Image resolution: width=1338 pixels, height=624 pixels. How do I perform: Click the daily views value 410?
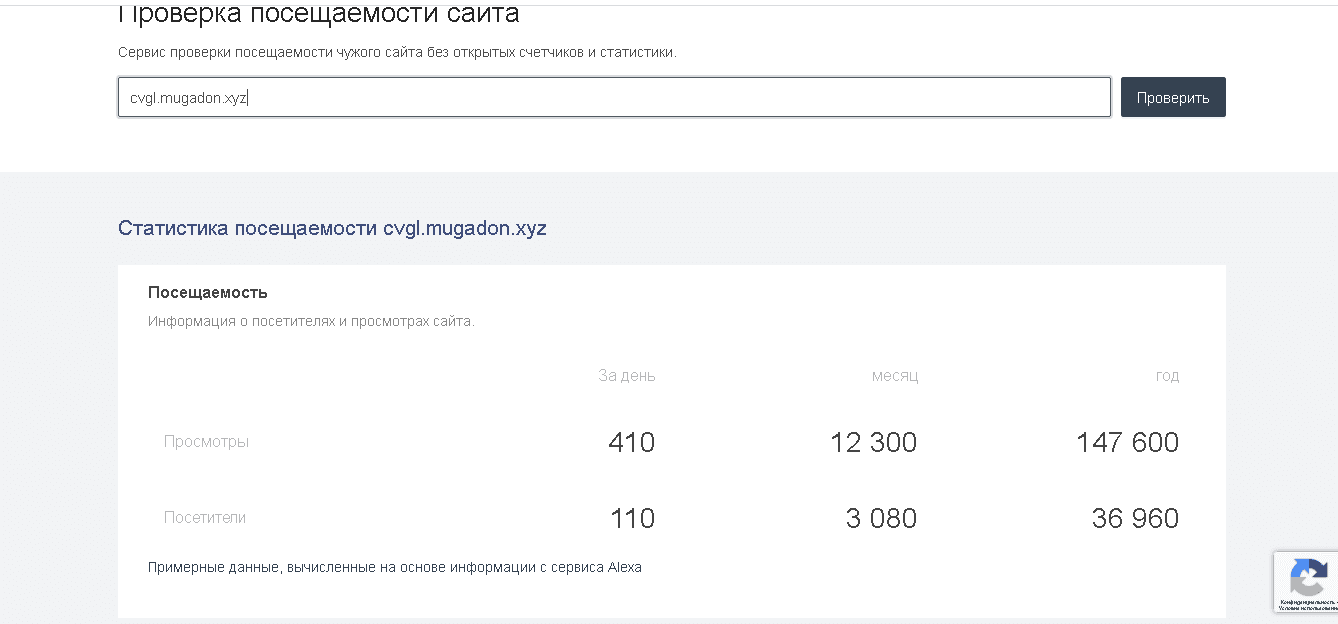(631, 441)
